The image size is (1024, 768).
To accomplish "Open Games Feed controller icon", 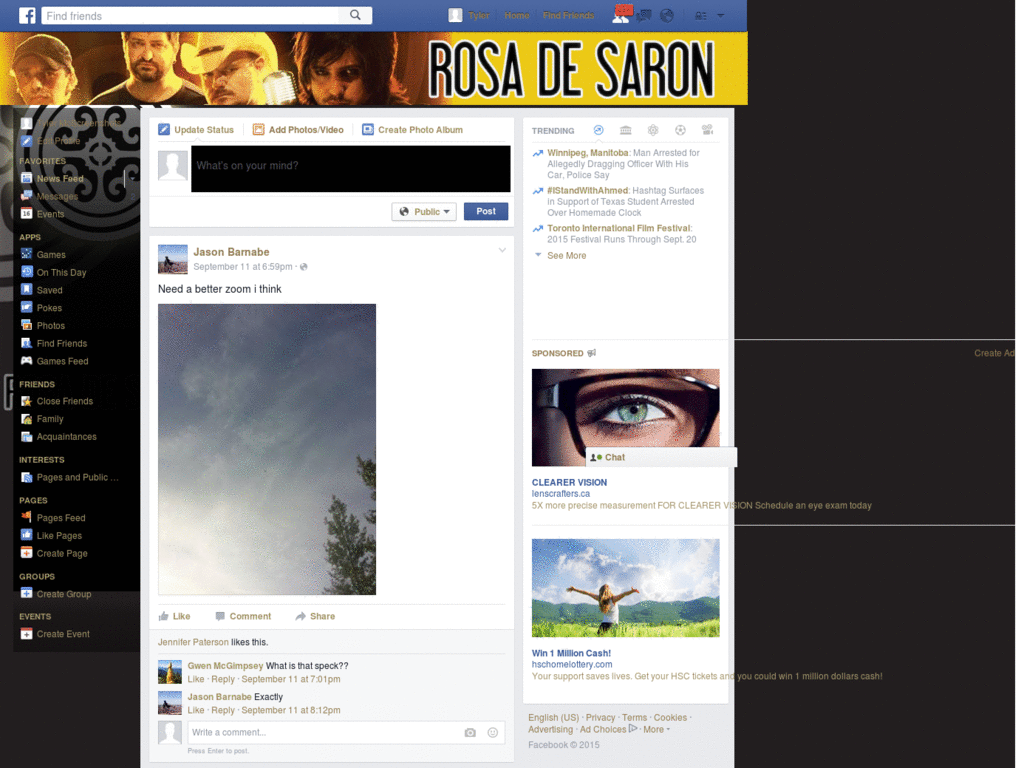I will pos(27,360).
